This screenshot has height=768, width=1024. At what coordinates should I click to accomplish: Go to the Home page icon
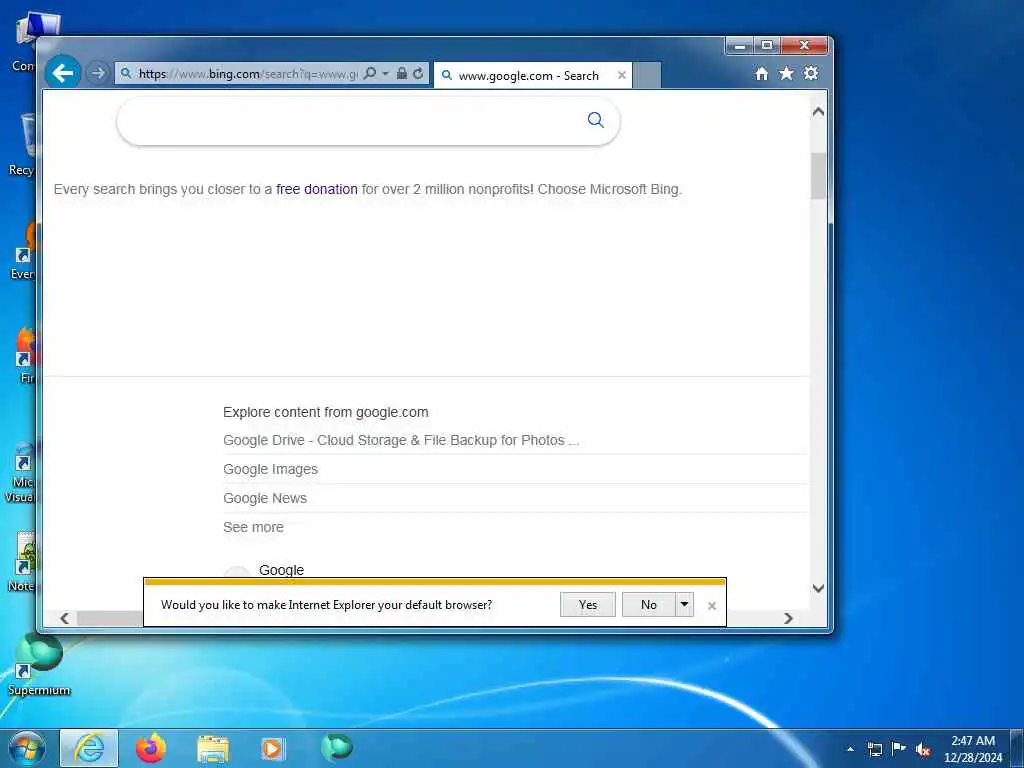(761, 74)
